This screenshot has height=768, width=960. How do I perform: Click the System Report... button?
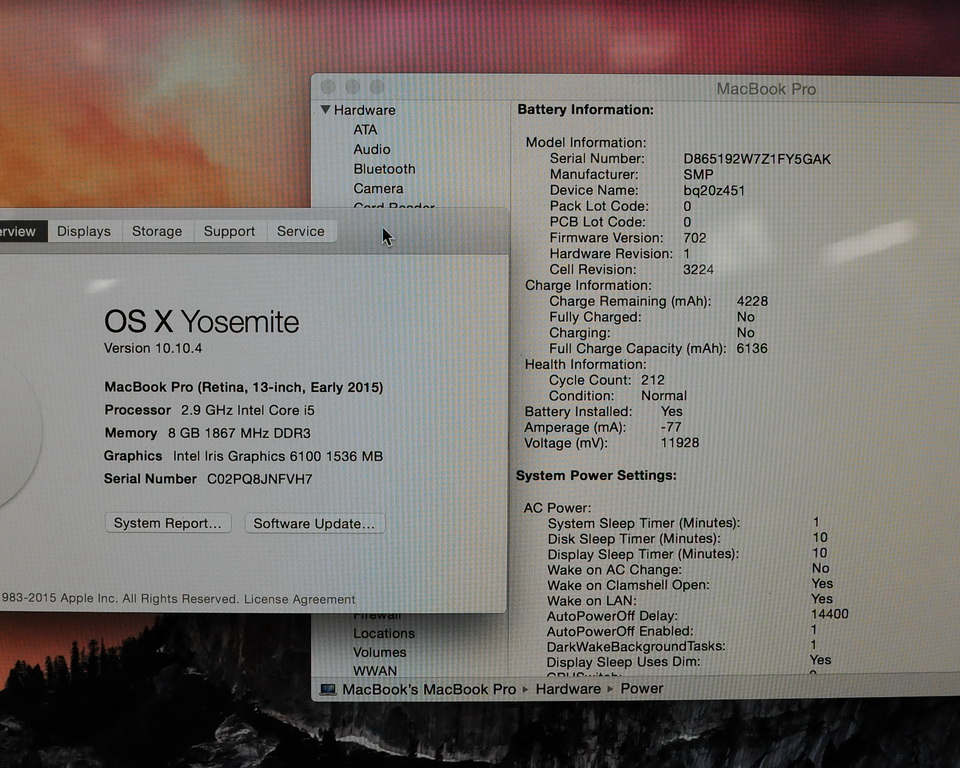(x=168, y=523)
